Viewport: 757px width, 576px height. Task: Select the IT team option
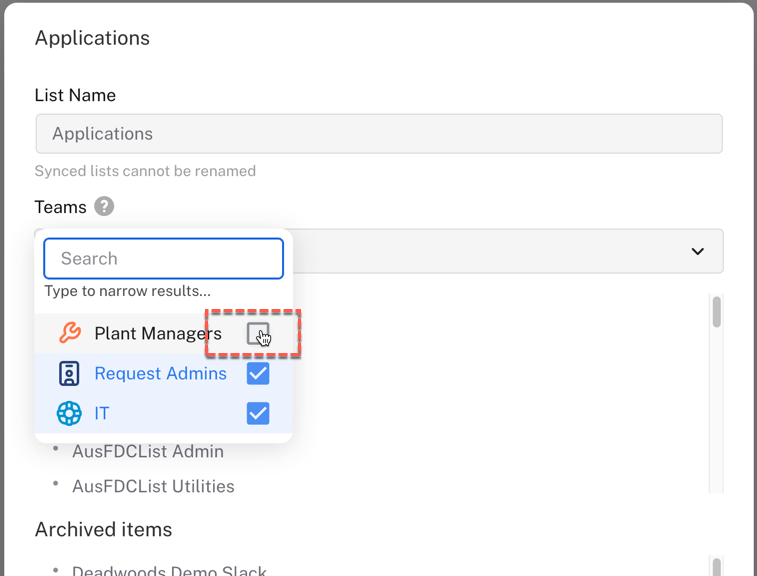tap(102, 413)
